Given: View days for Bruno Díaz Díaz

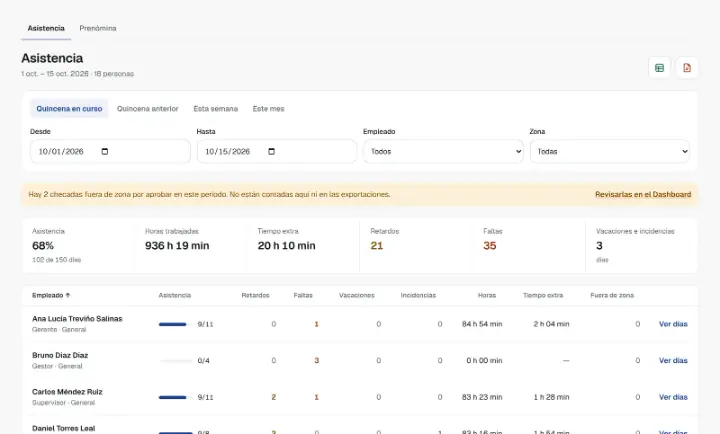Looking at the screenshot, I should coord(673,361).
